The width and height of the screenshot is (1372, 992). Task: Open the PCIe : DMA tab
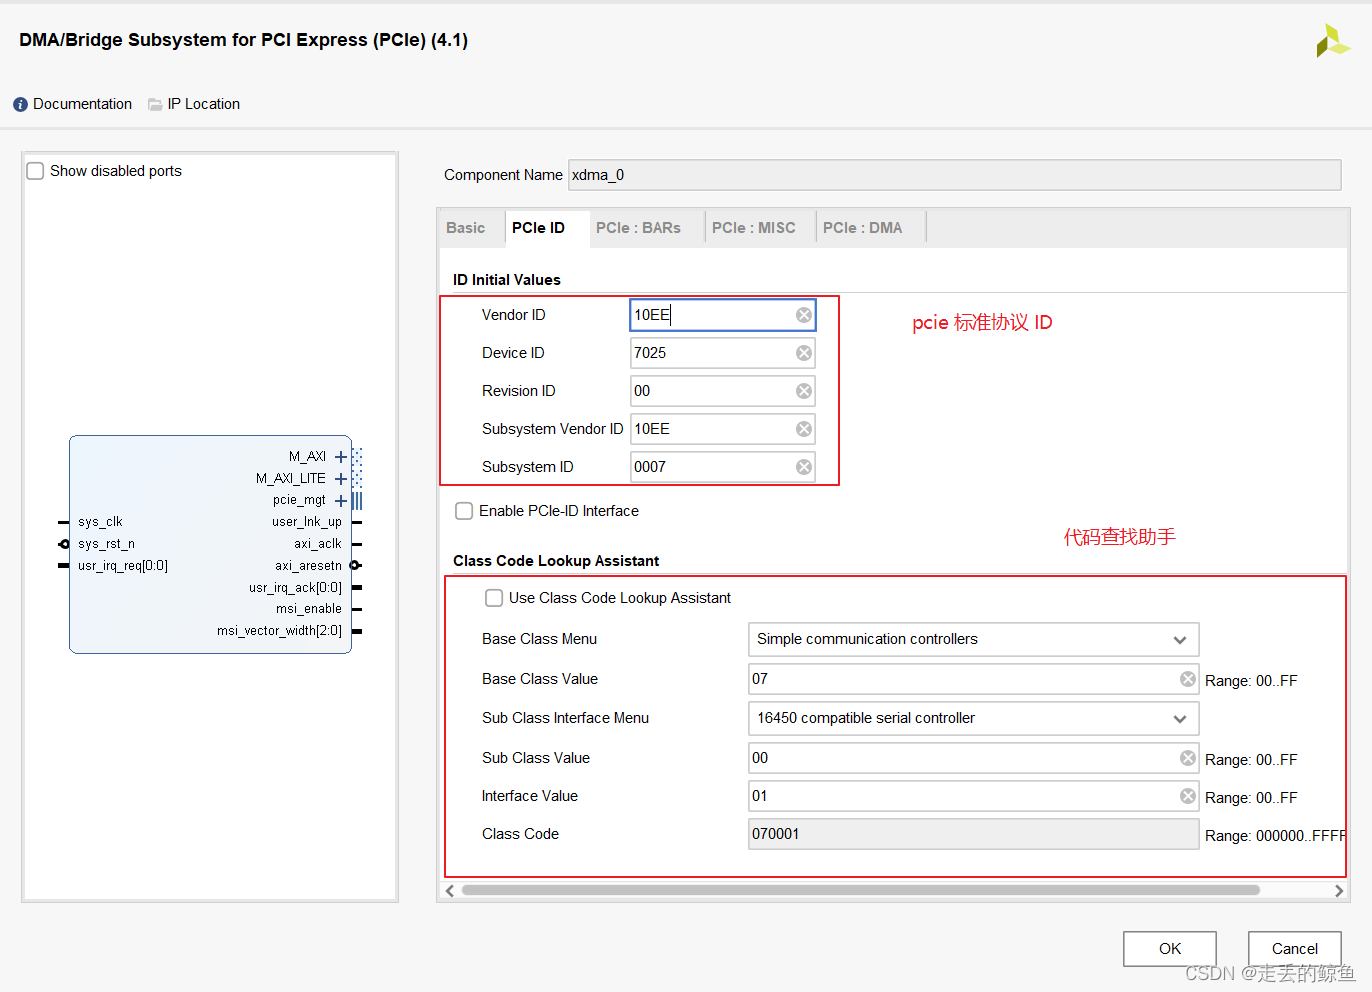(x=863, y=228)
